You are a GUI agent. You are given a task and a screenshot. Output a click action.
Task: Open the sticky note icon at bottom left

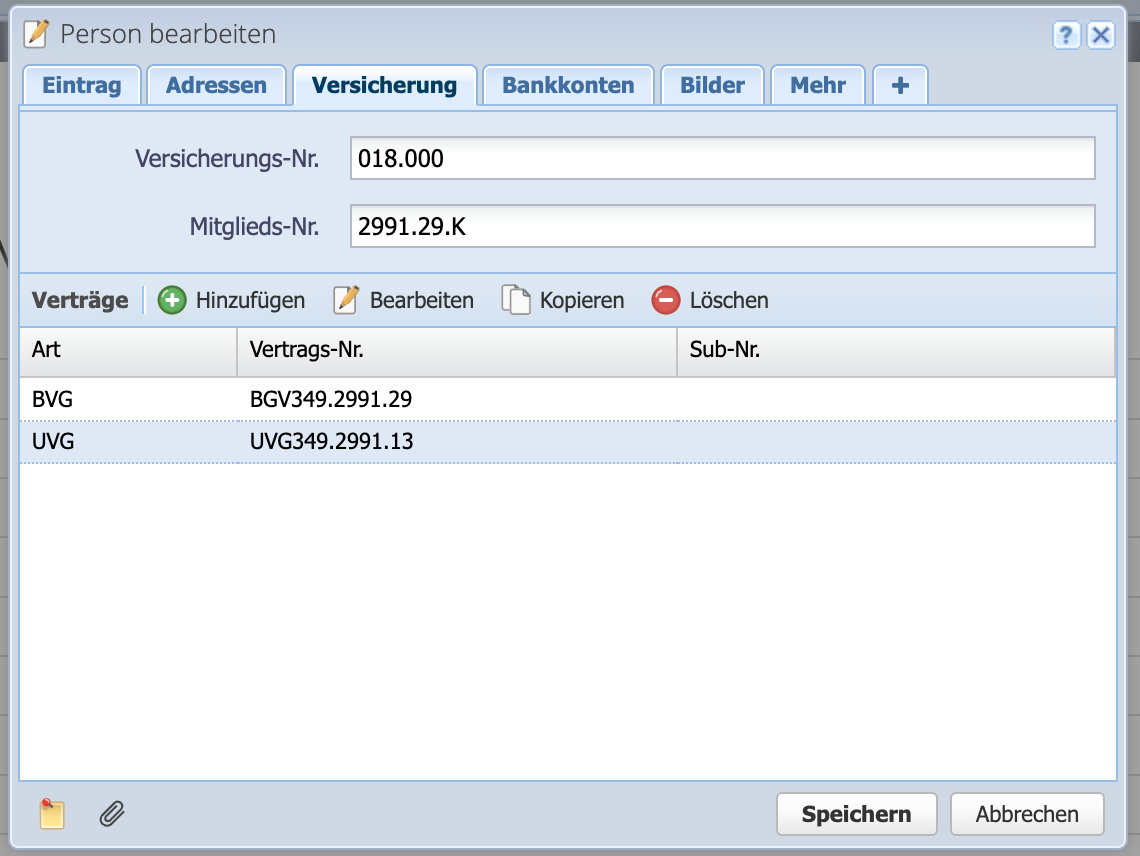tap(52, 814)
